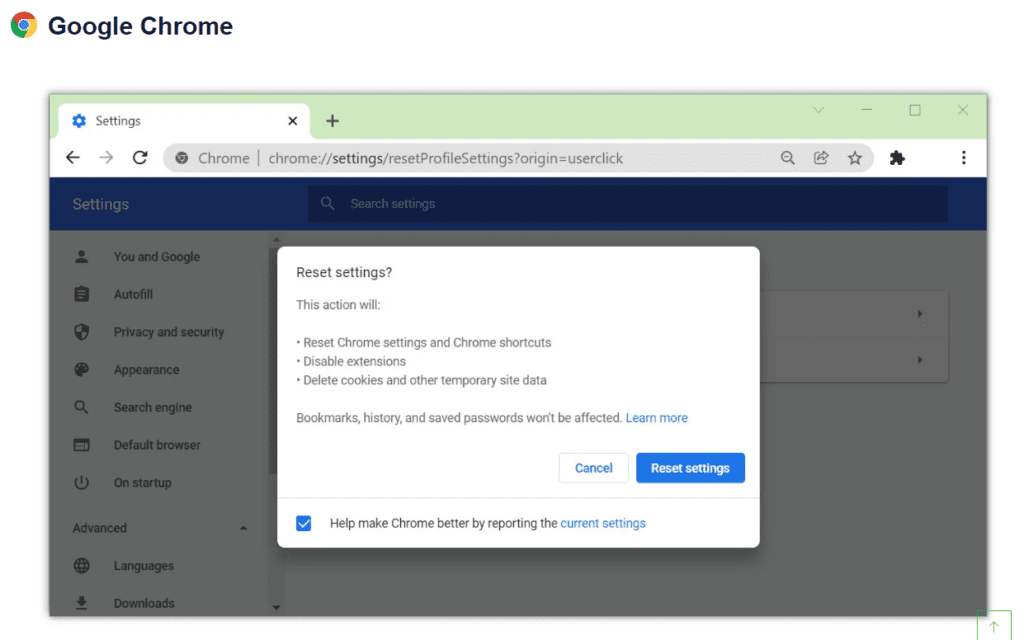
Task: Click the You and Google person icon
Action: click(x=82, y=257)
